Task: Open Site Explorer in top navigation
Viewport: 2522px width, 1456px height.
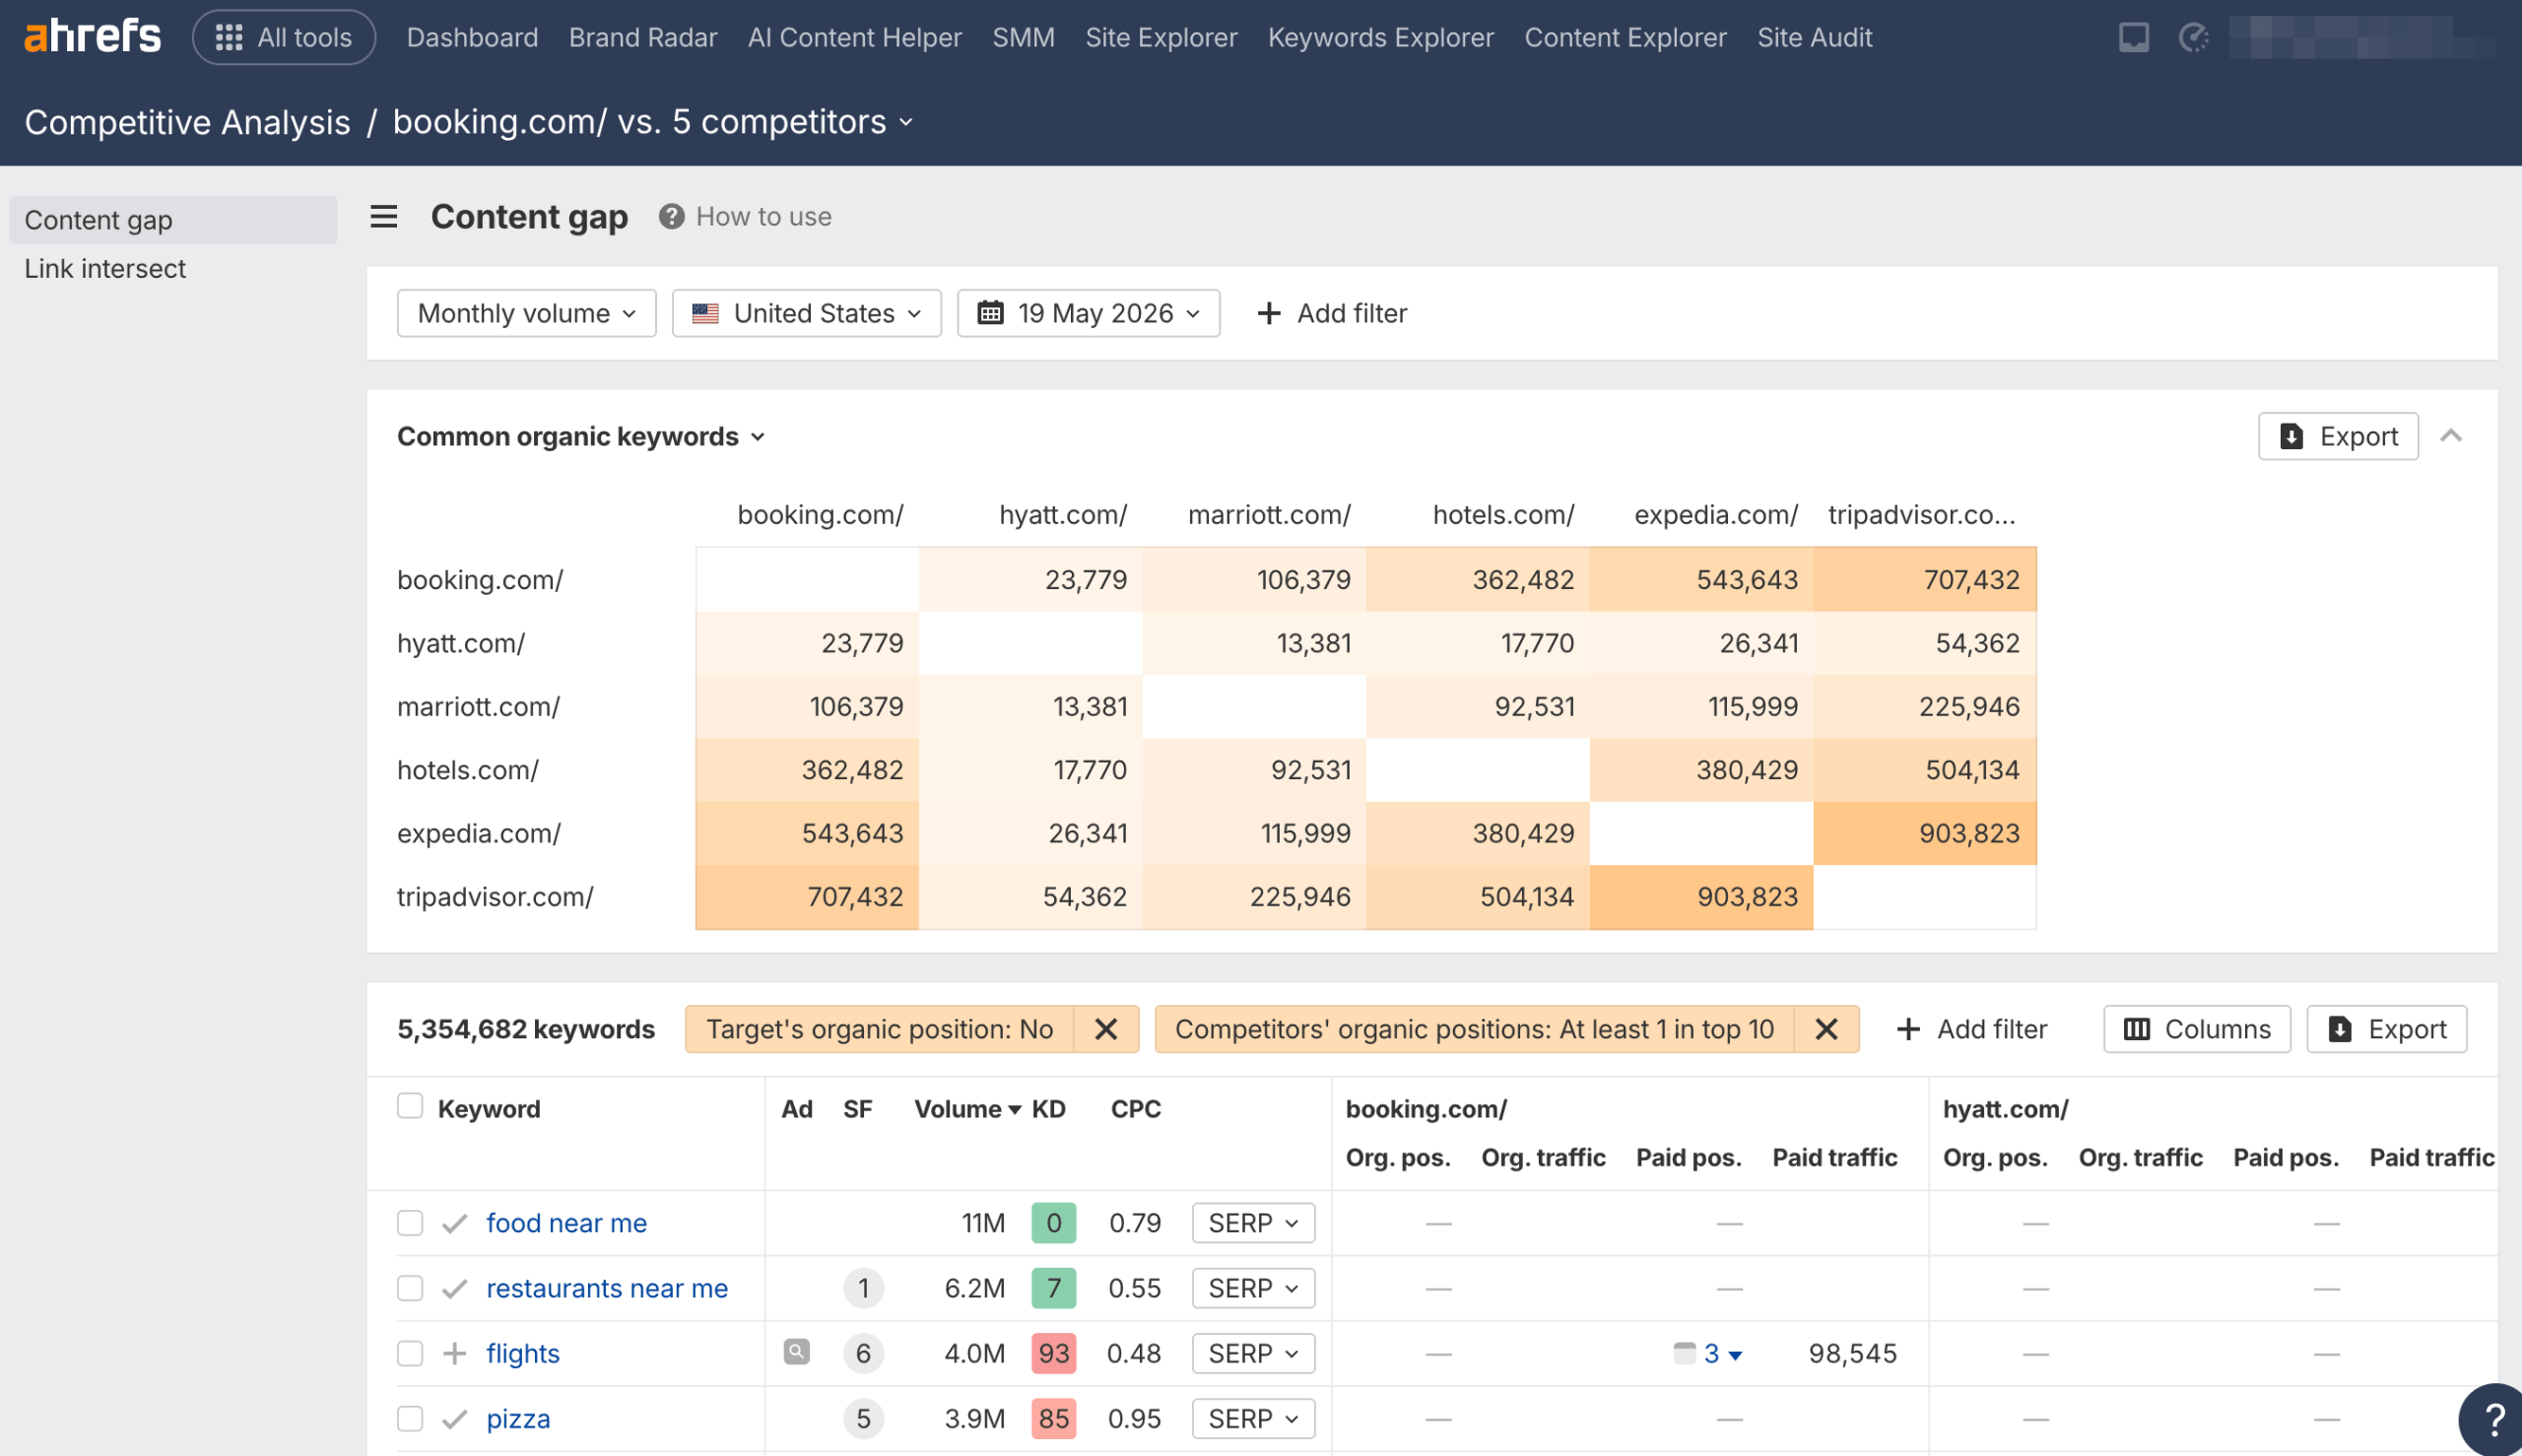Action: (x=1161, y=37)
